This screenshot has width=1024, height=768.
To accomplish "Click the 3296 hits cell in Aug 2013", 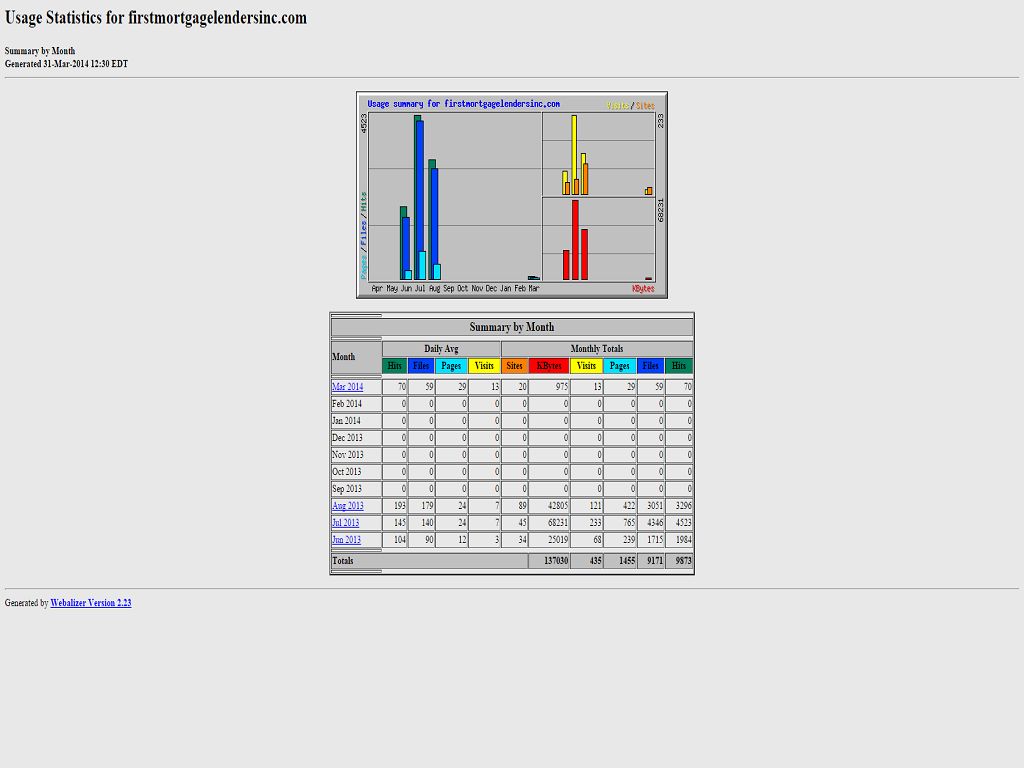I will 679,505.
